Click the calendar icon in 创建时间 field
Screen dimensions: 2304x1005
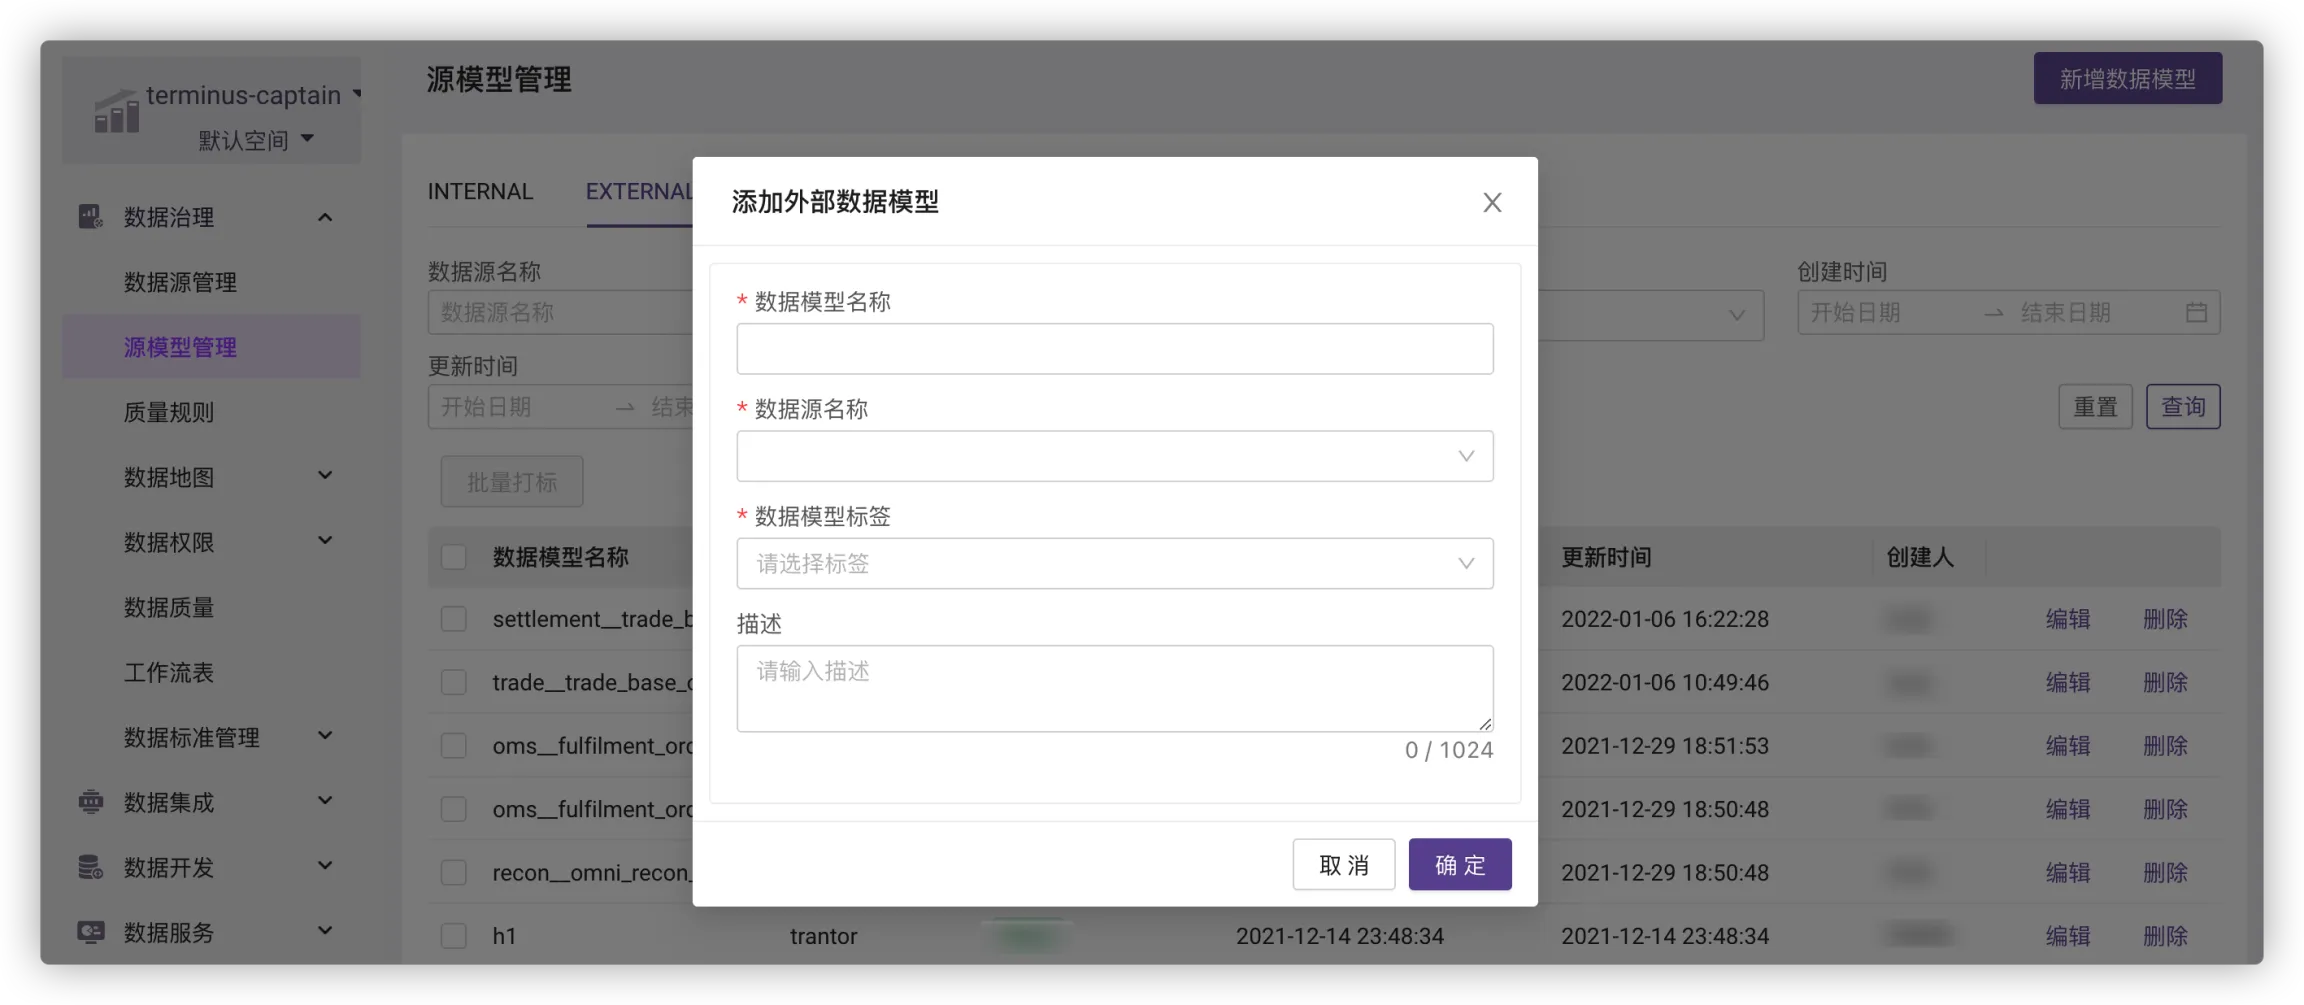pyautogui.click(x=2196, y=313)
